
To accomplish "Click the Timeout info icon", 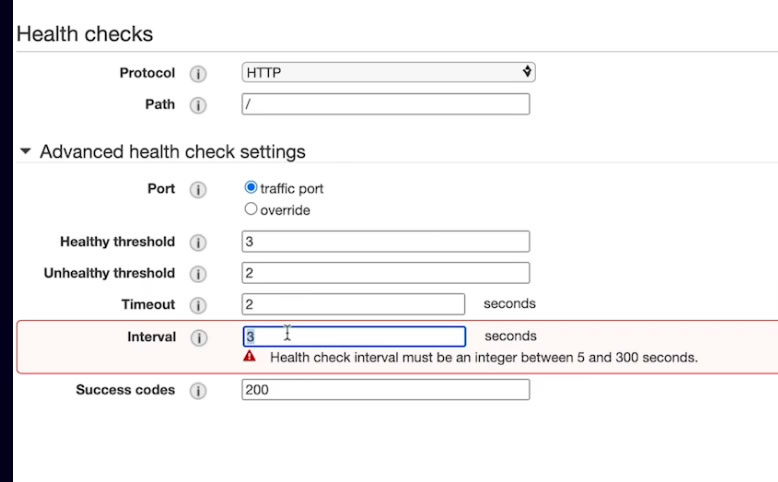I will point(198,305).
